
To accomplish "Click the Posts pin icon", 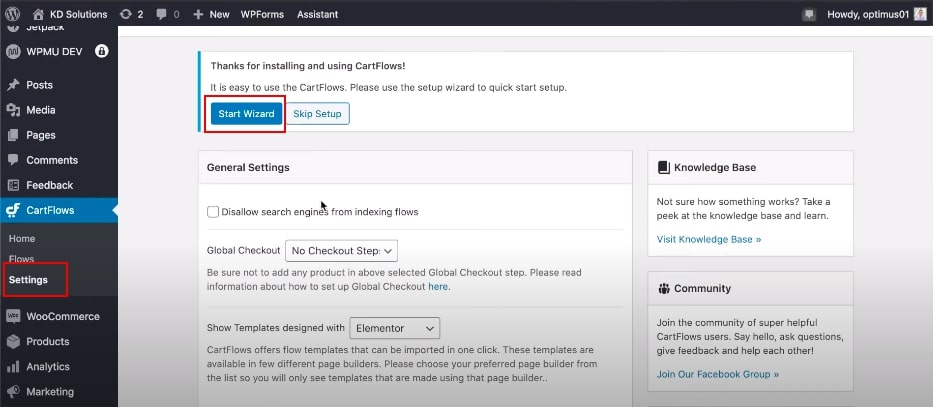I will pyautogui.click(x=13, y=85).
